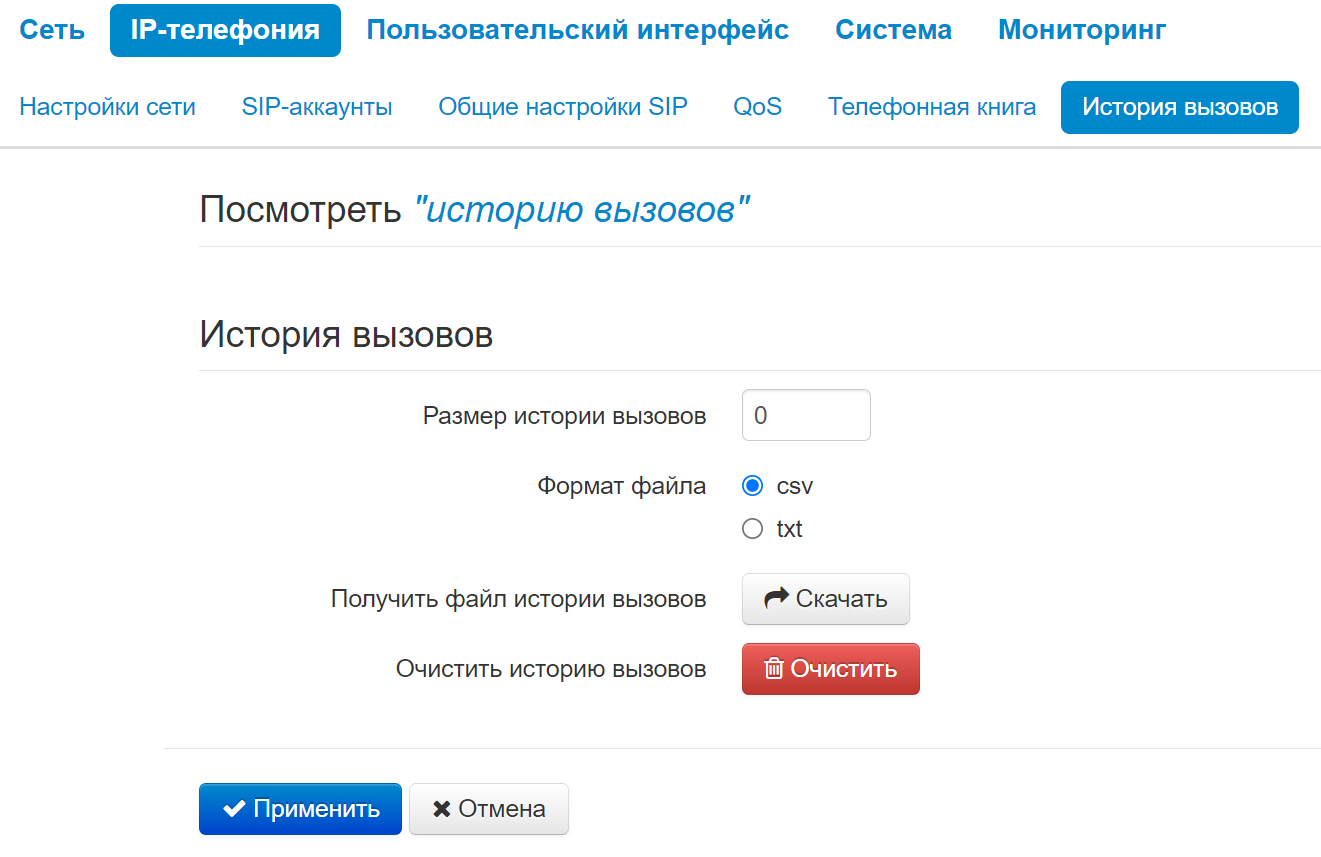Open the Телефонная книга subtab

pyautogui.click(x=931, y=107)
